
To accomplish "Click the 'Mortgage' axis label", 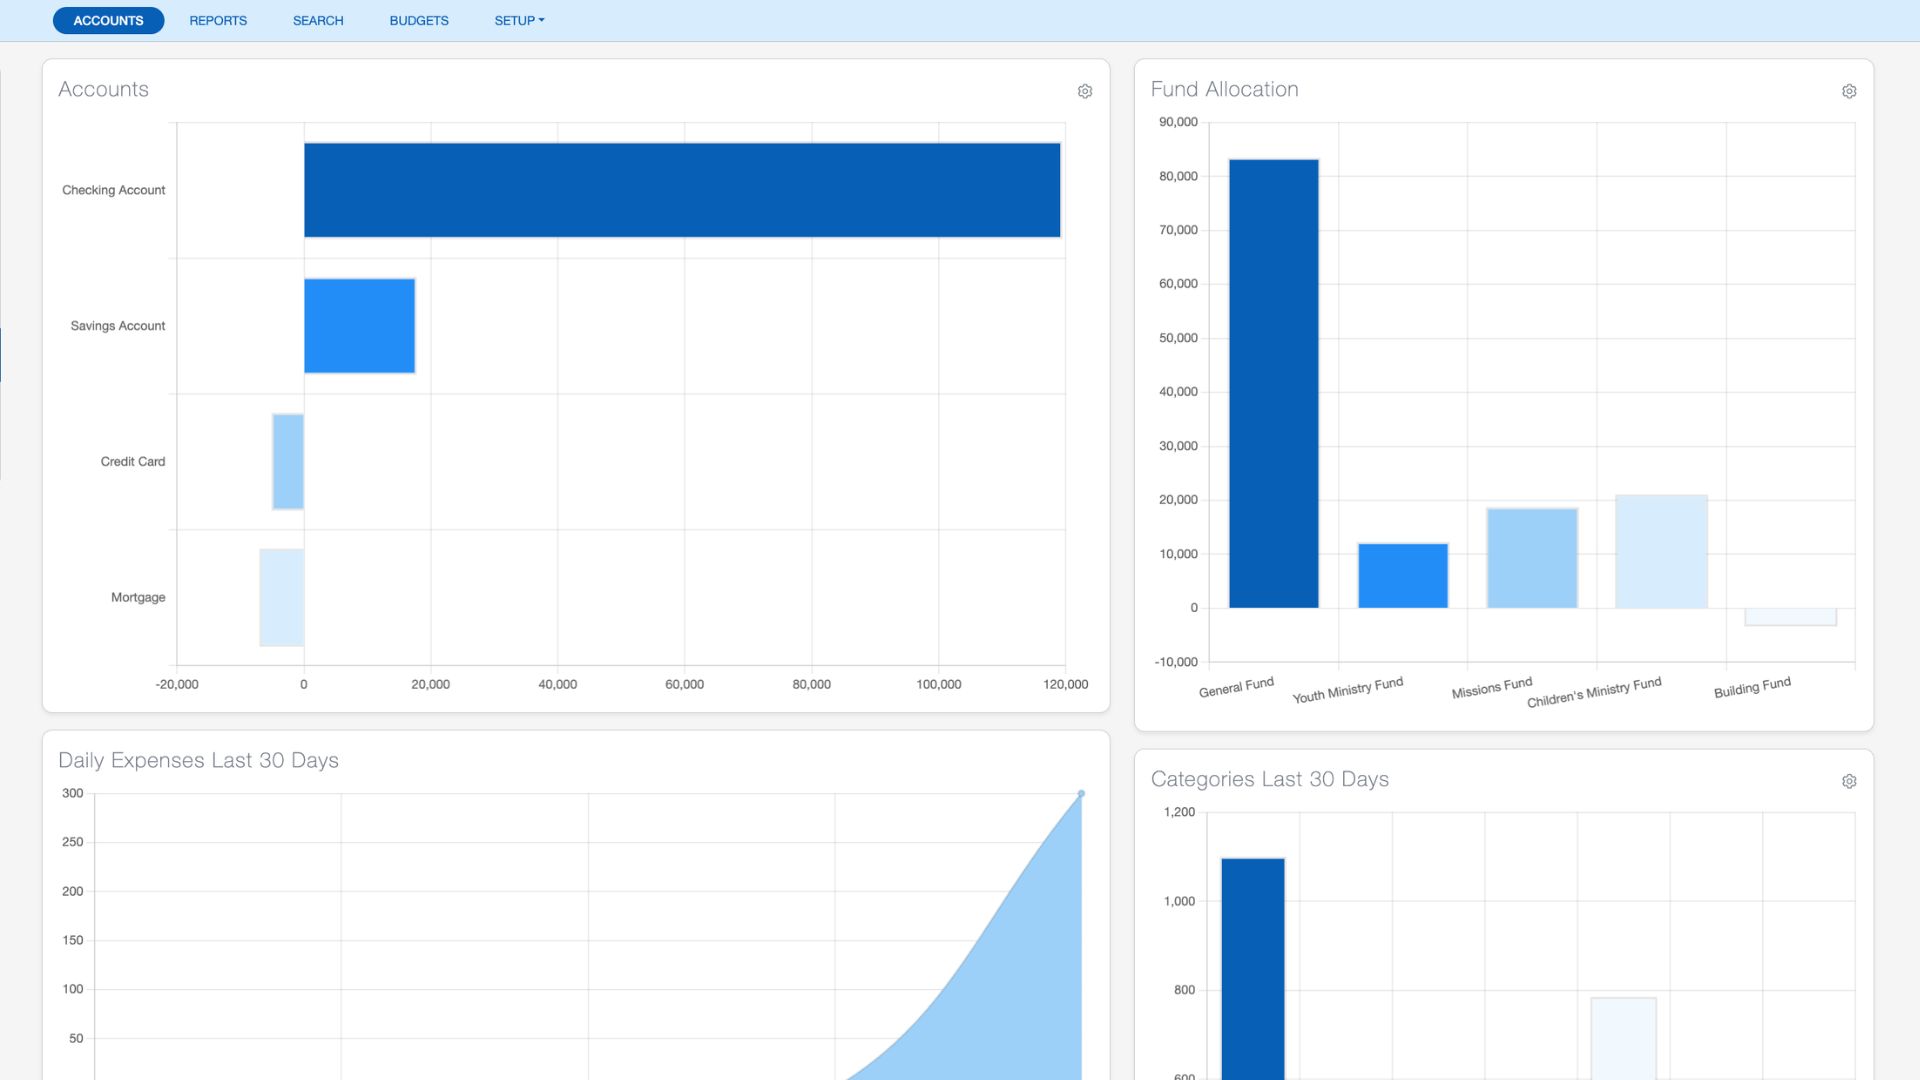I will coord(138,597).
